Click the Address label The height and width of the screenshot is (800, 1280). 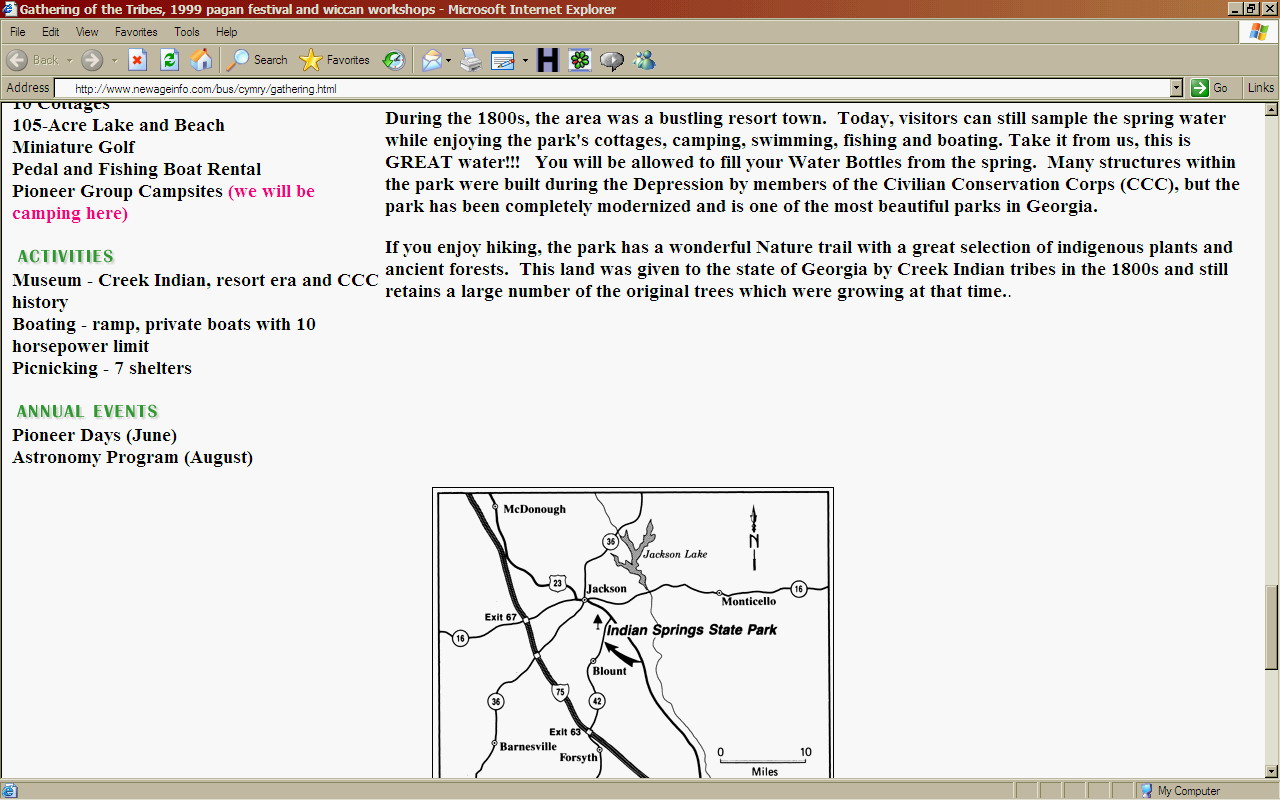(x=28, y=88)
